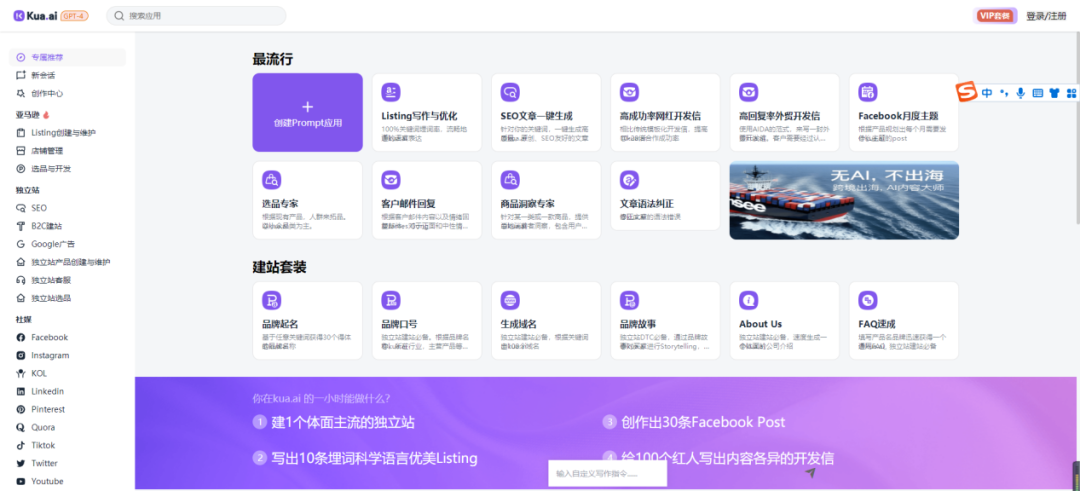Image resolution: width=1080 pixels, height=491 pixels.
Task: Click the Sogou microphone voice icon
Action: pos(1021,93)
